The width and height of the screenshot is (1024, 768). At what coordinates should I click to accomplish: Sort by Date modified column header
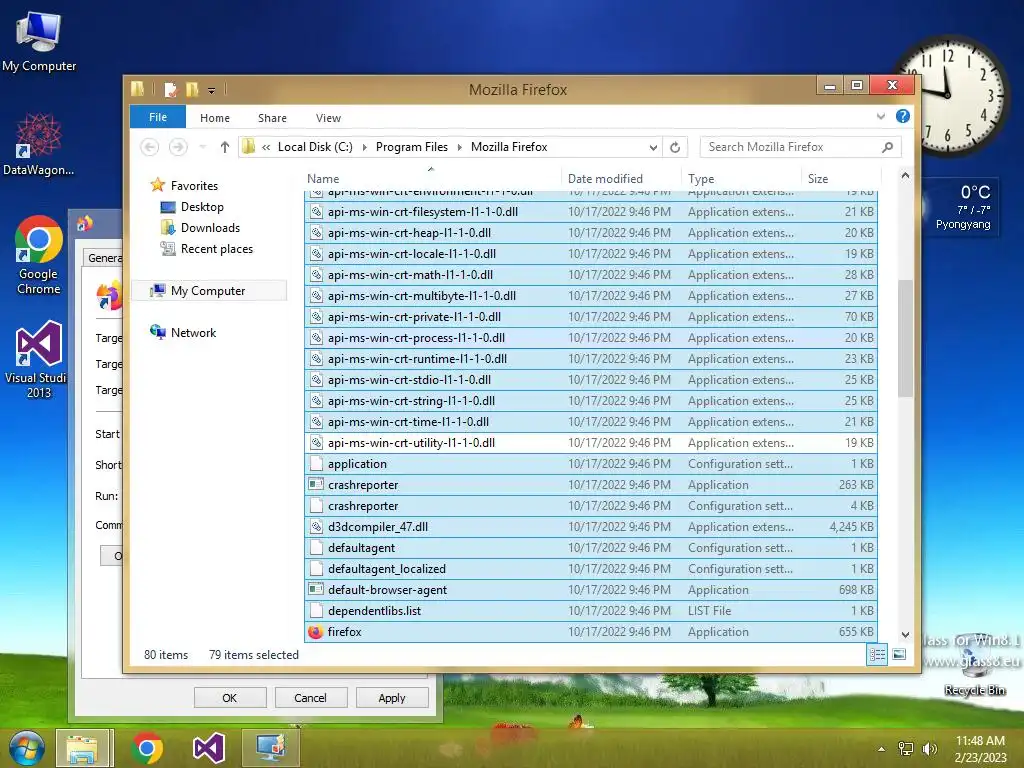click(621, 178)
